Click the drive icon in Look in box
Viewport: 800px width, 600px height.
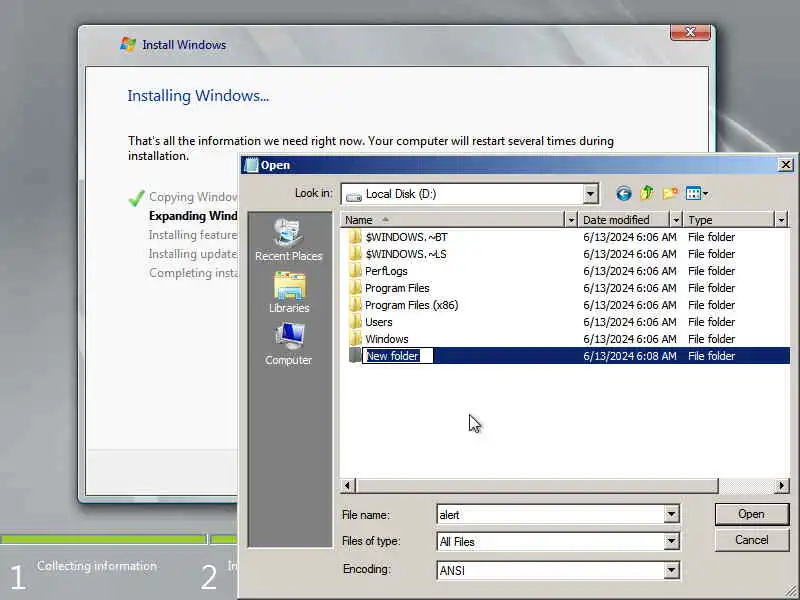coord(354,194)
